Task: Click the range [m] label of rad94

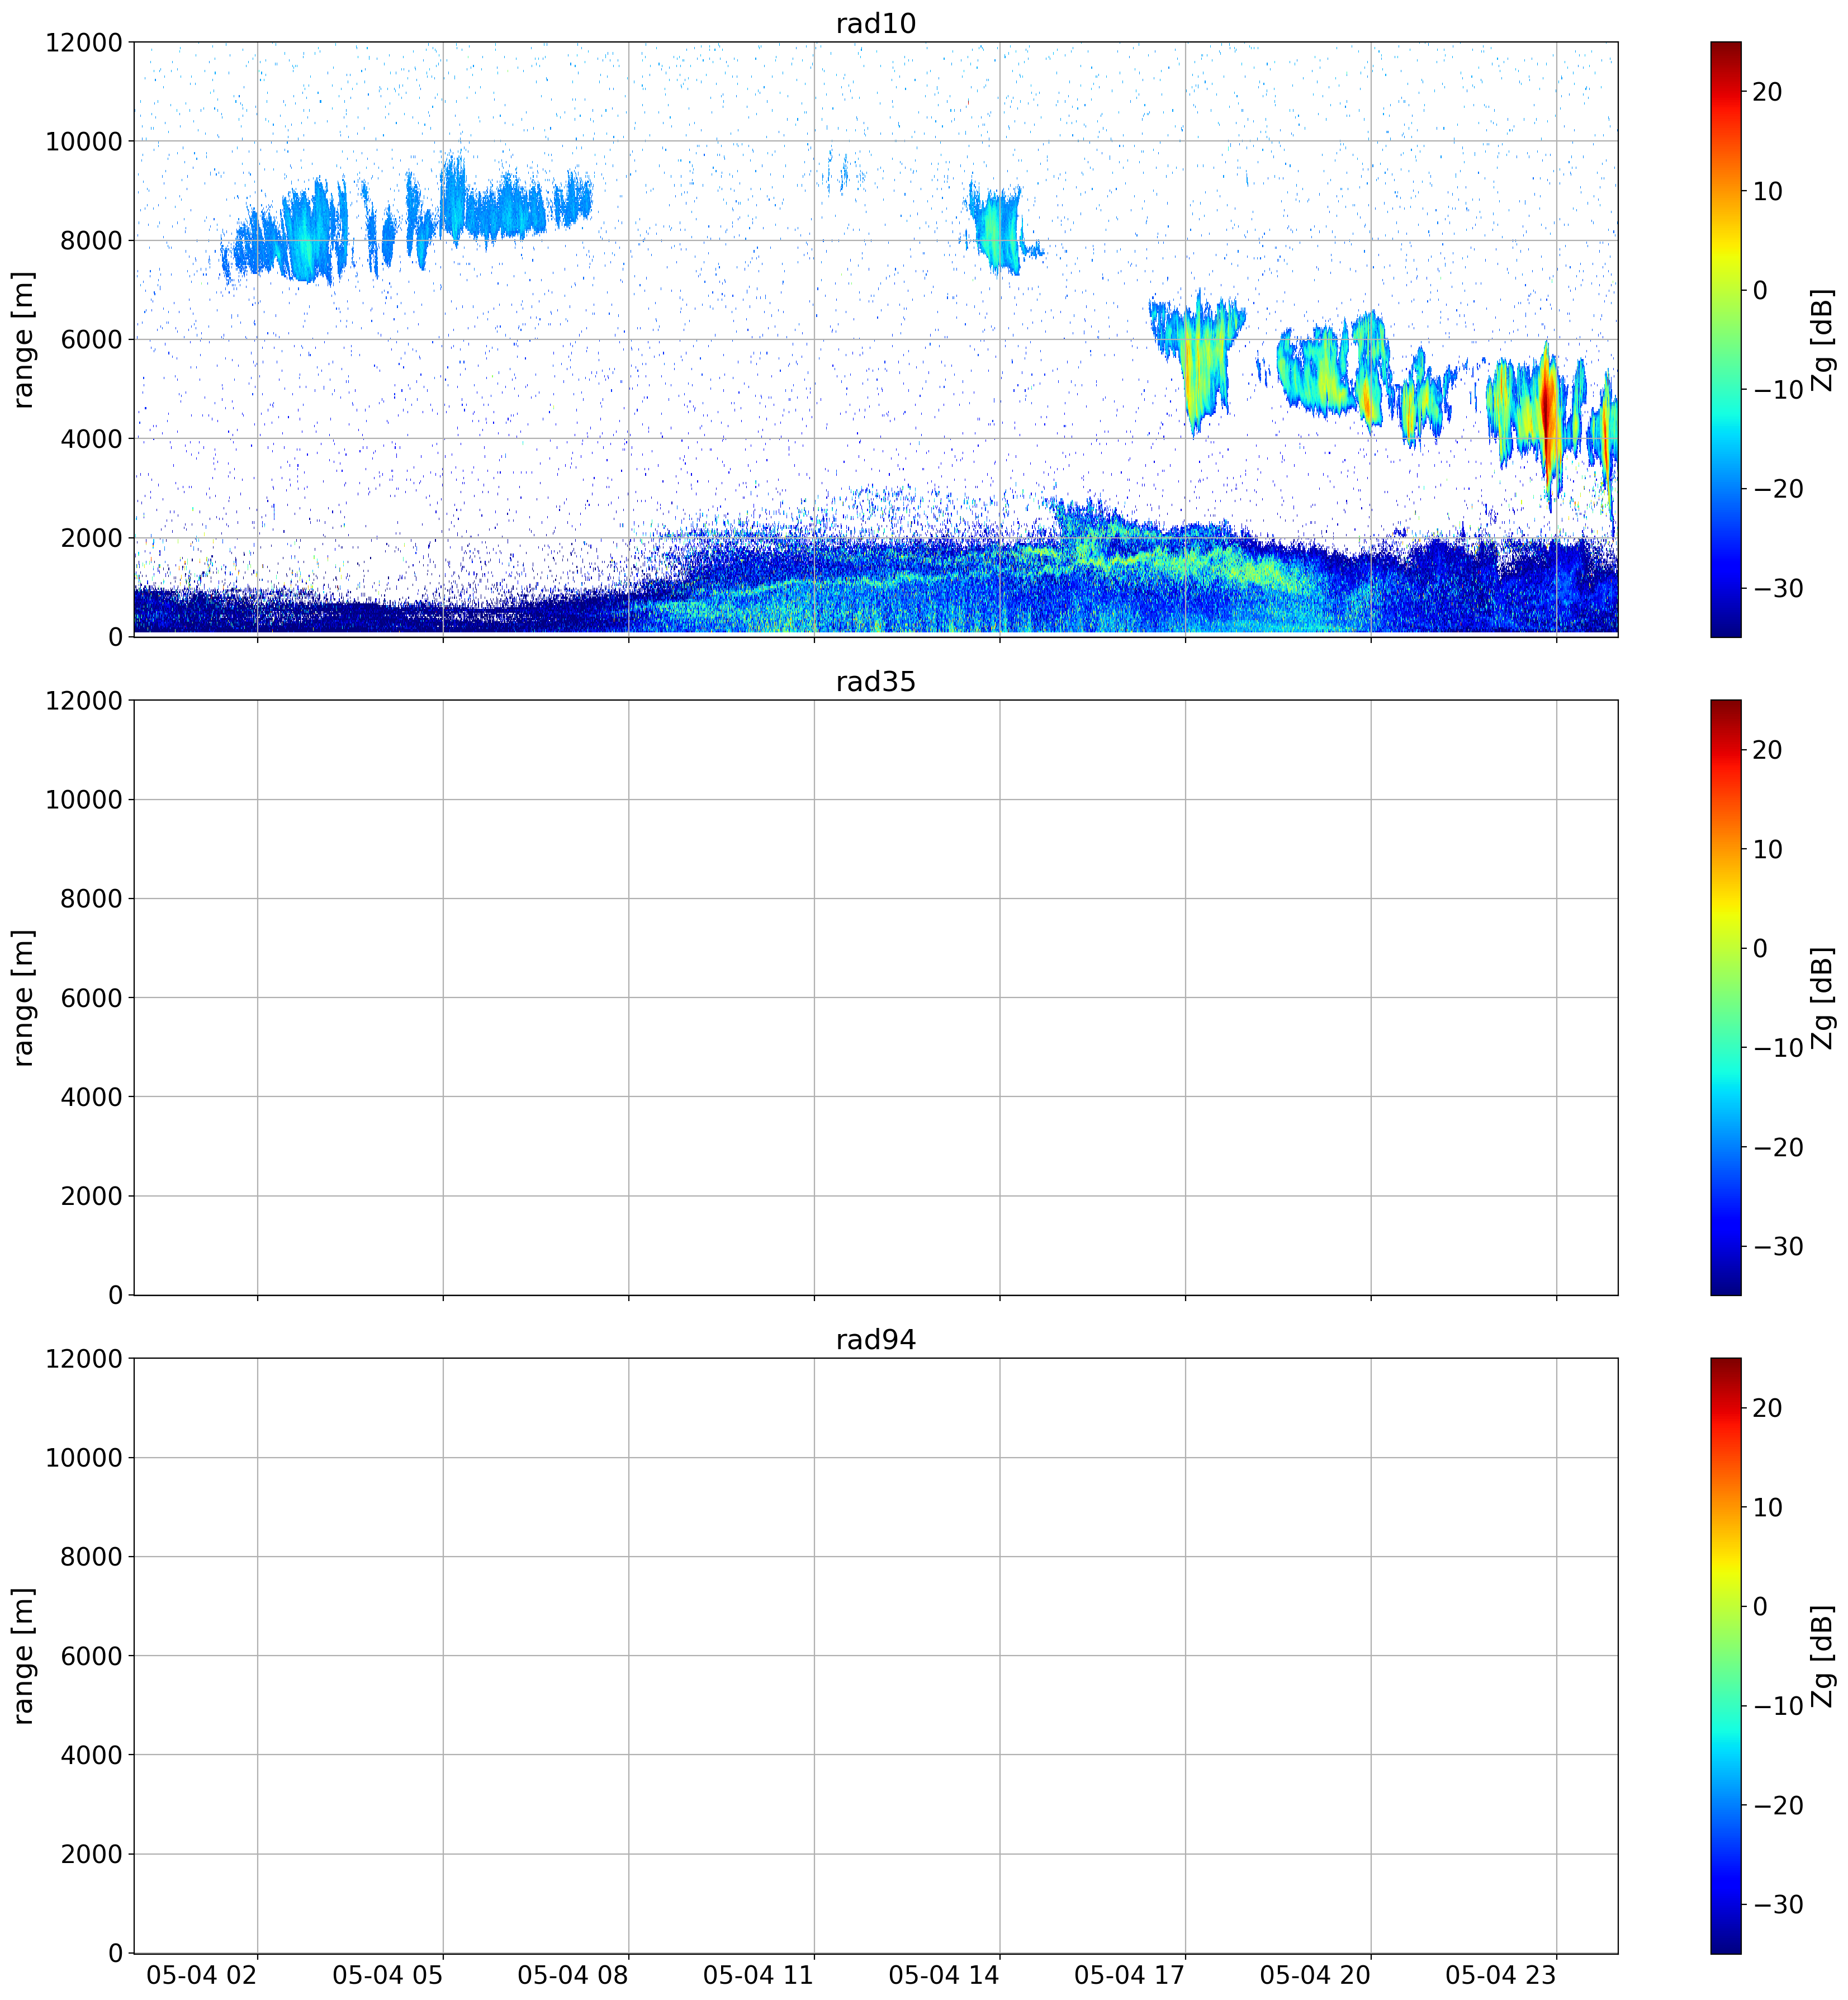Action: click(23, 1655)
